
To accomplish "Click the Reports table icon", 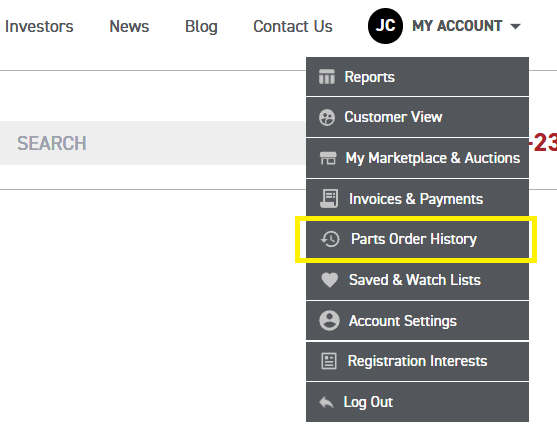I will (x=326, y=77).
